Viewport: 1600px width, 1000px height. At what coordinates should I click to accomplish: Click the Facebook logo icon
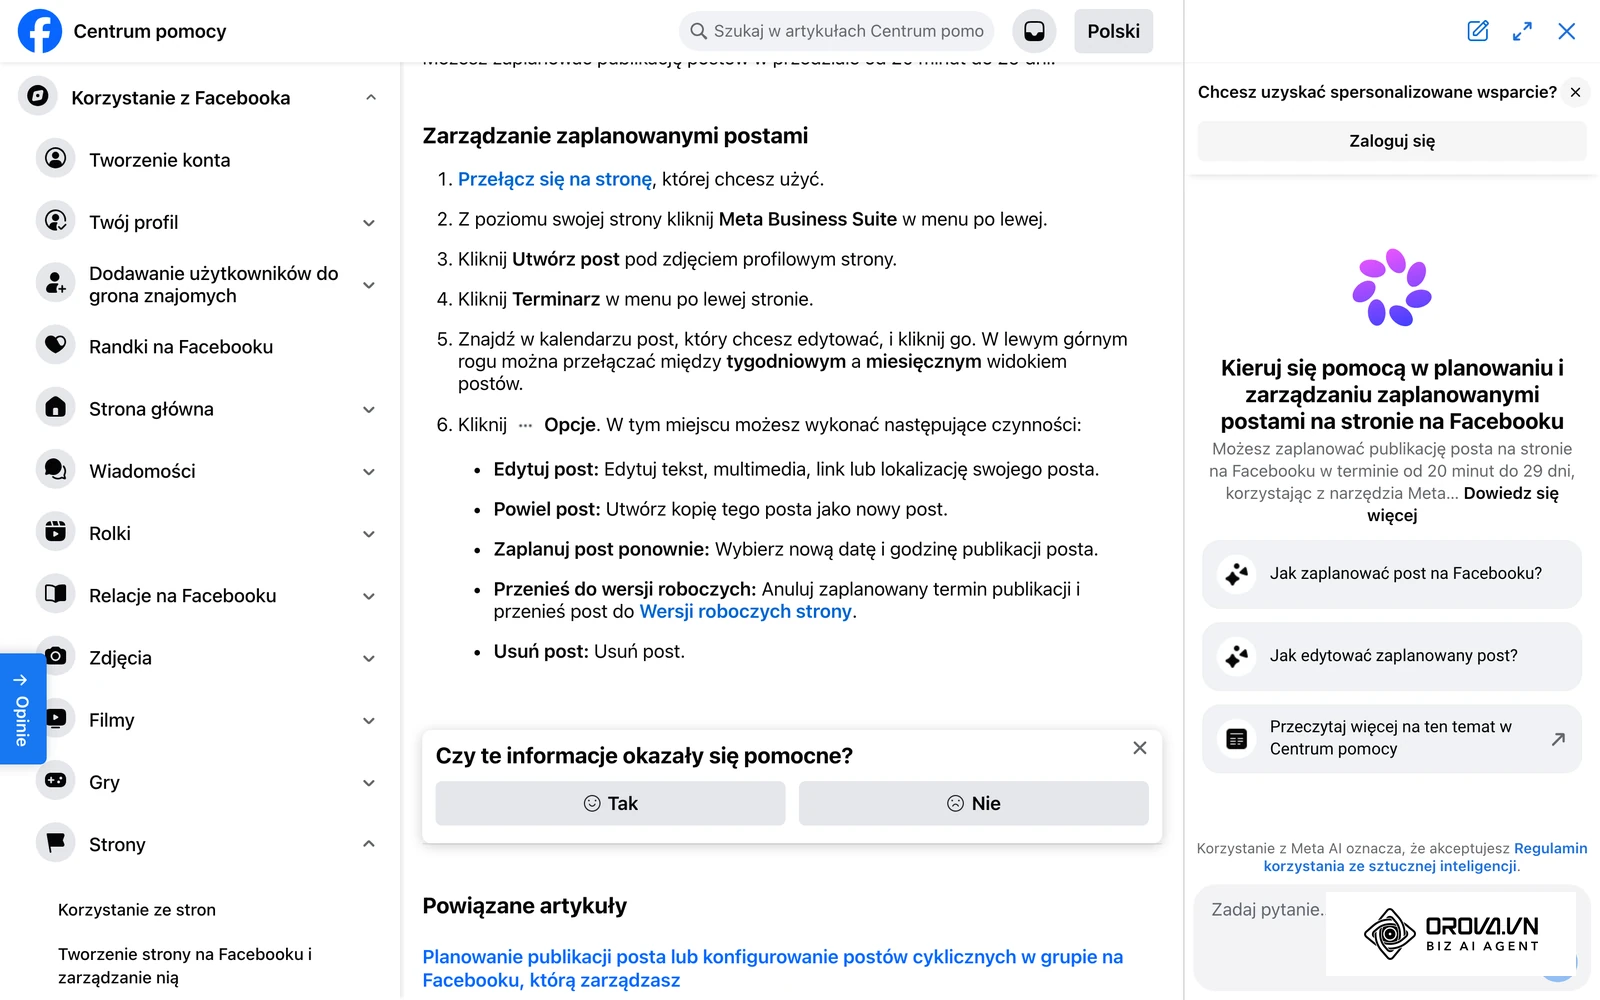tap(40, 31)
